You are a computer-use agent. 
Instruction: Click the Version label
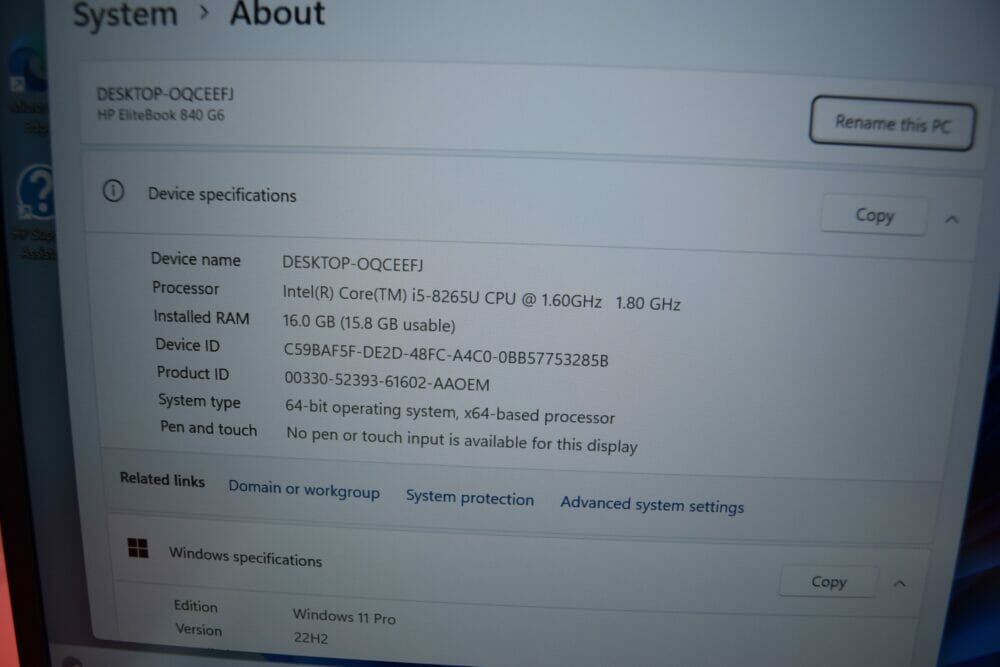[198, 629]
